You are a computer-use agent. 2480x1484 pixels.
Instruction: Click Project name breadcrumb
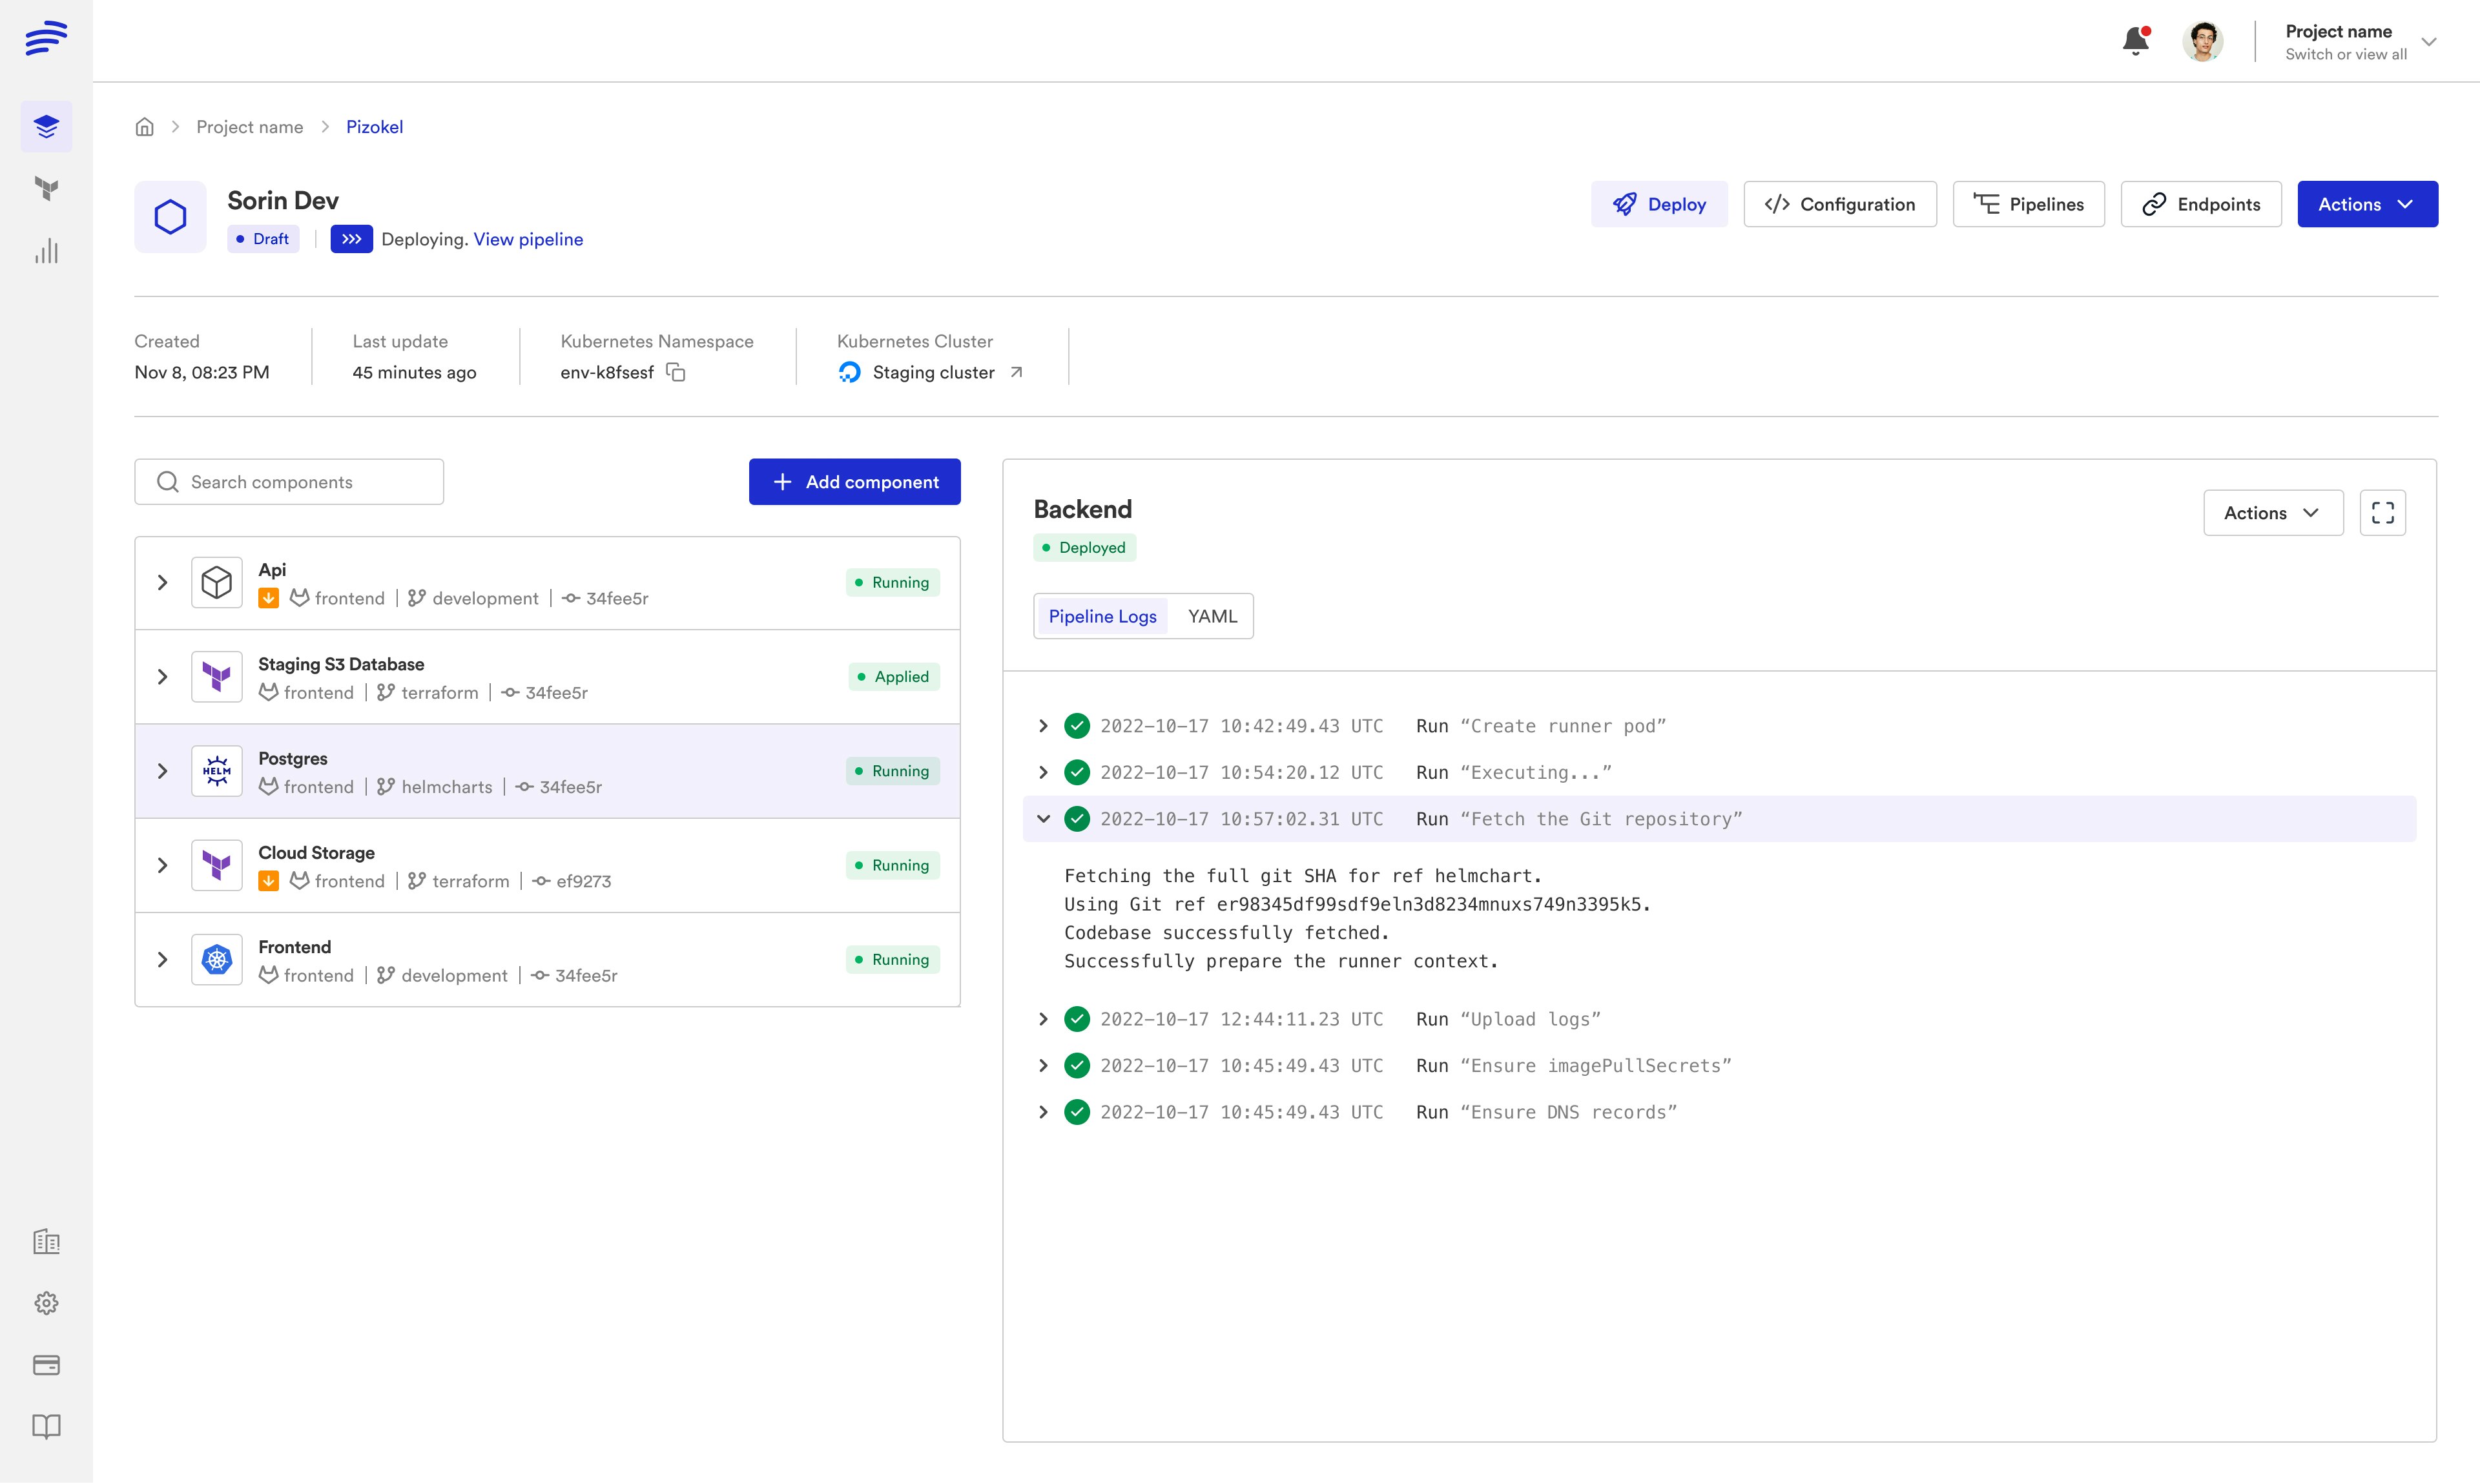(249, 127)
